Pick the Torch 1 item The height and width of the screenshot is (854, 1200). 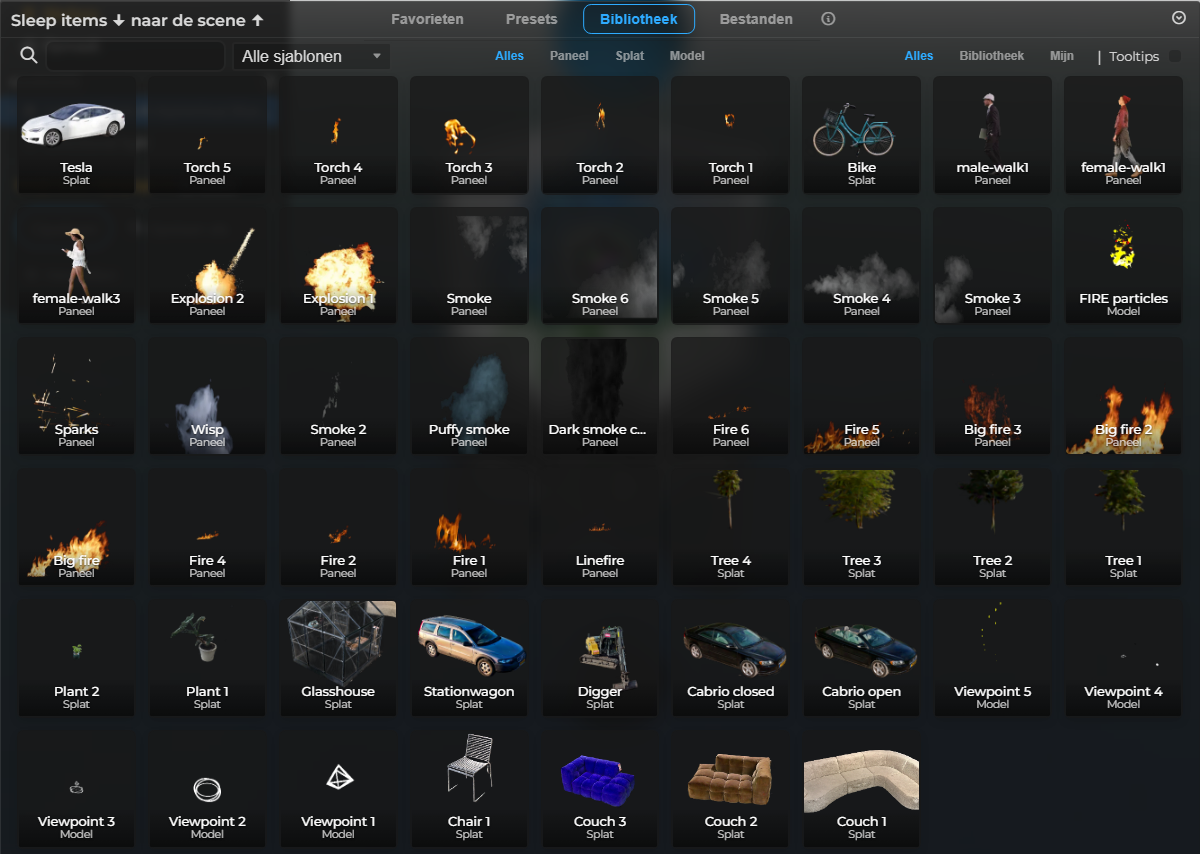click(731, 134)
